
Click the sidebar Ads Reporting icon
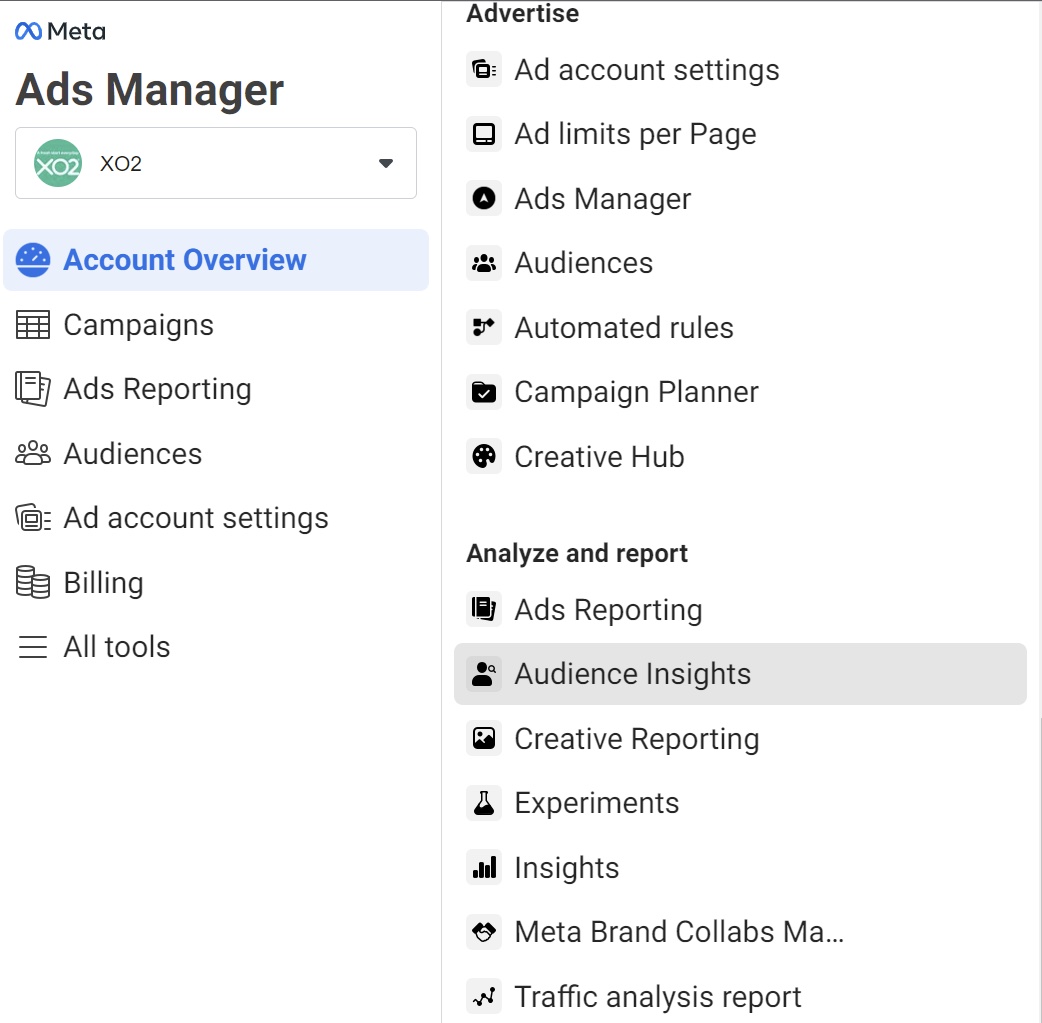tap(33, 389)
